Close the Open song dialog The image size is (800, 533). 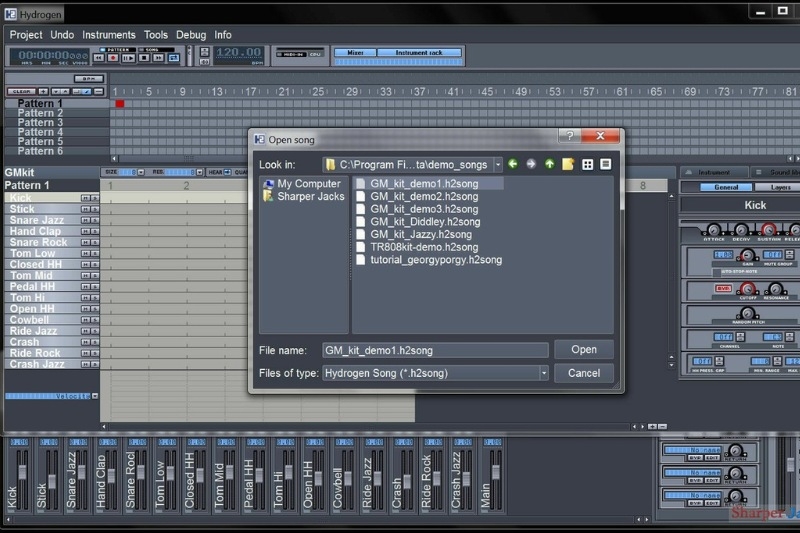[x=601, y=136]
